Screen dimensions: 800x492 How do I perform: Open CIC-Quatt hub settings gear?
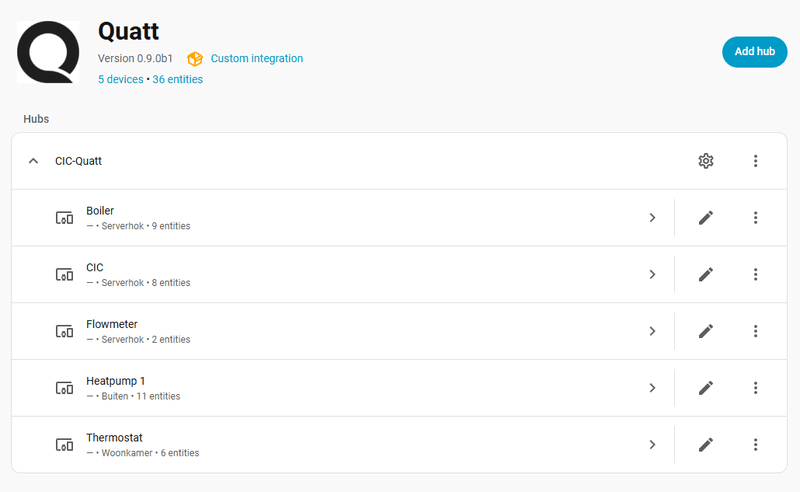click(x=706, y=161)
